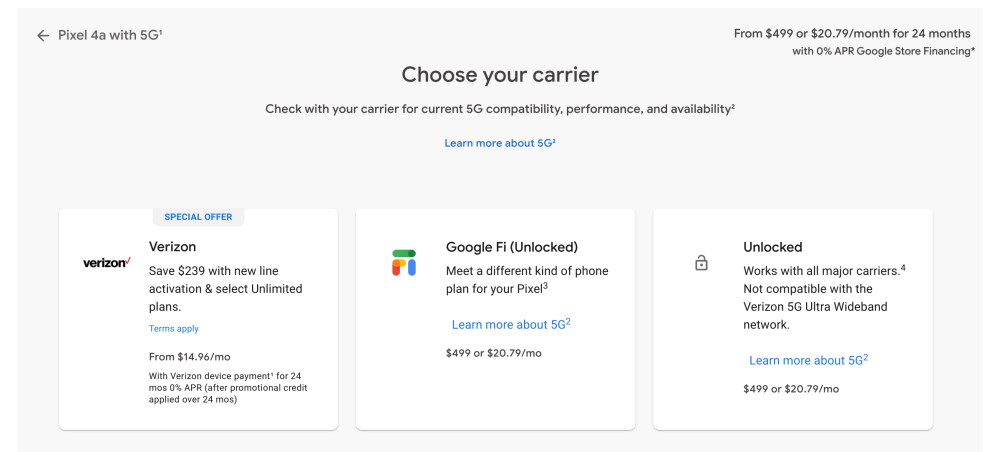
Task: Click the Google Fi $499 price line
Action: pos(494,353)
